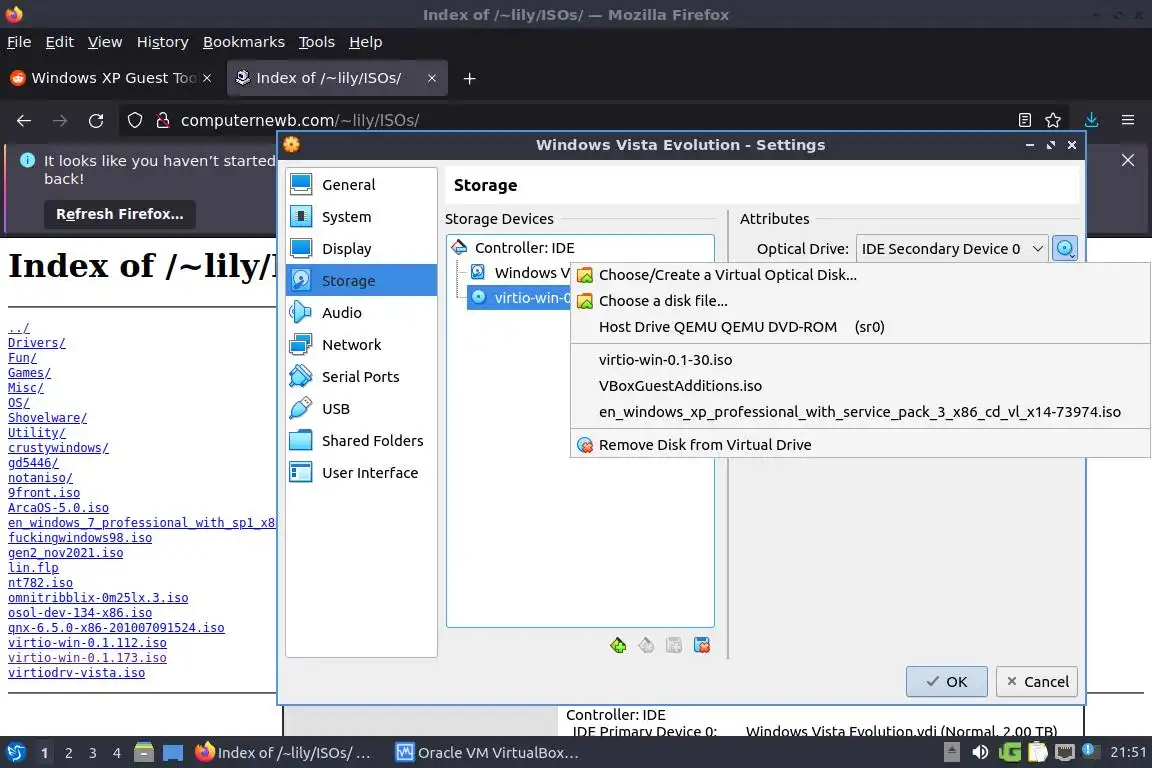Viewport: 1152px width, 768px height.
Task: Choose 'Choose/Create a Virtual Optical Disk...'
Action: pos(860,275)
